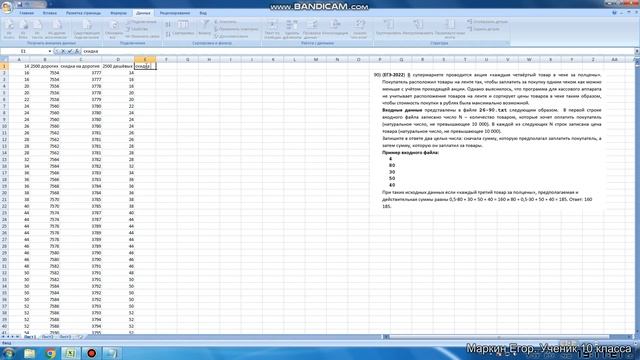The width and height of the screenshot is (640, 360).
Task: Switch to sheet Лист3
Action: click(65, 337)
